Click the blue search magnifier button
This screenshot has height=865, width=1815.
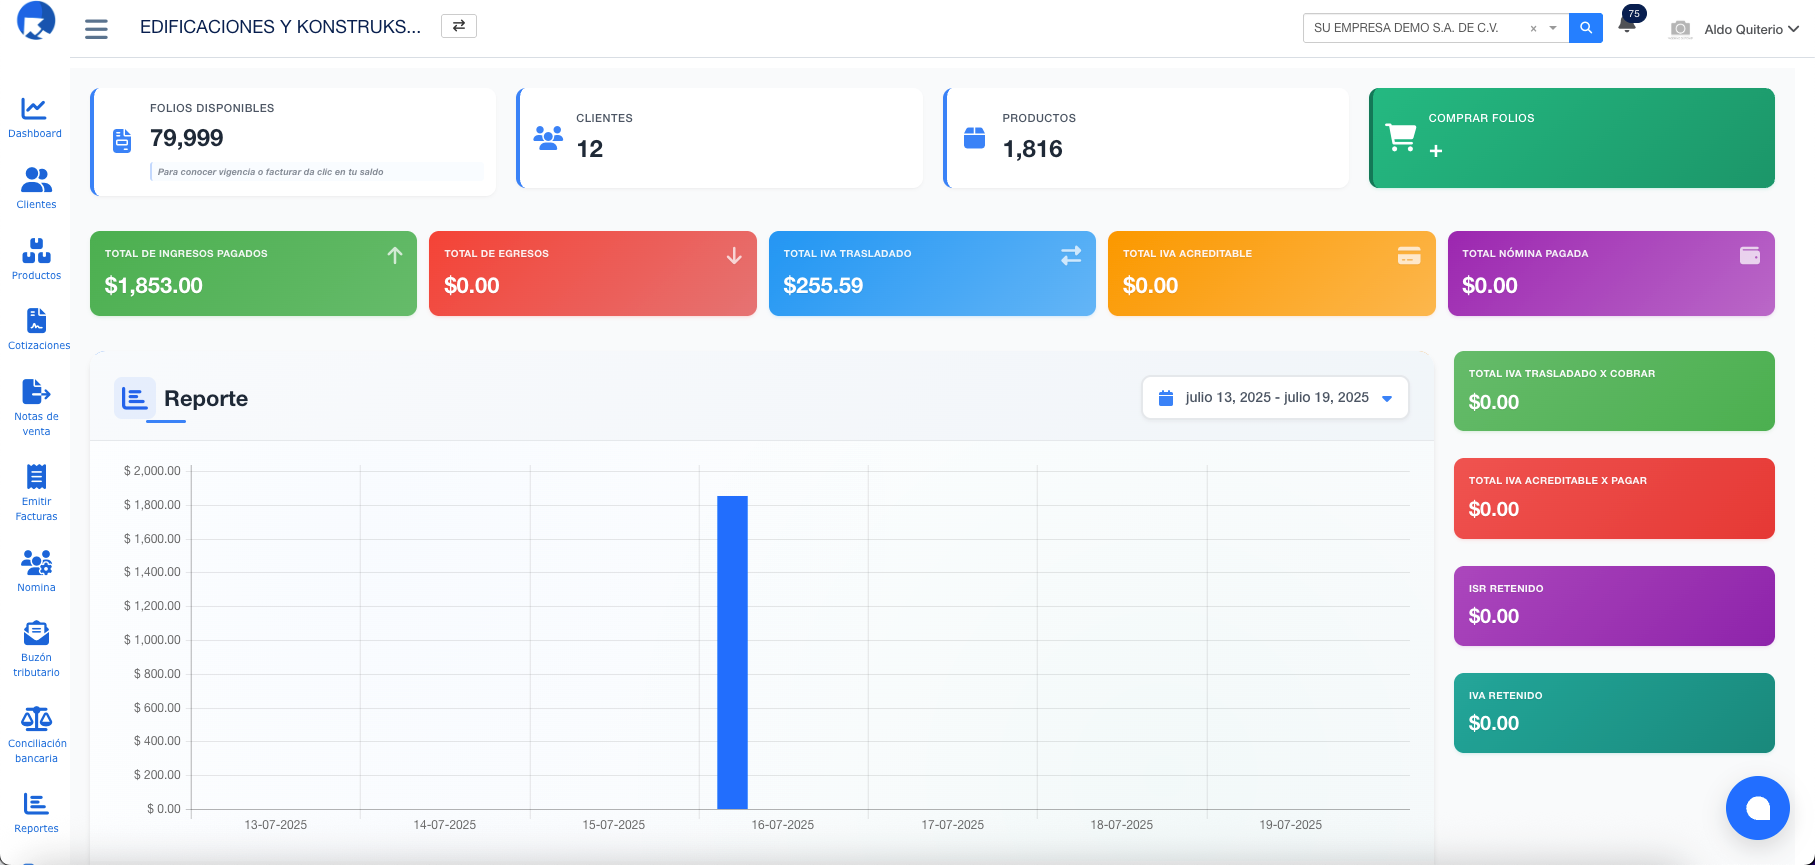(x=1586, y=28)
